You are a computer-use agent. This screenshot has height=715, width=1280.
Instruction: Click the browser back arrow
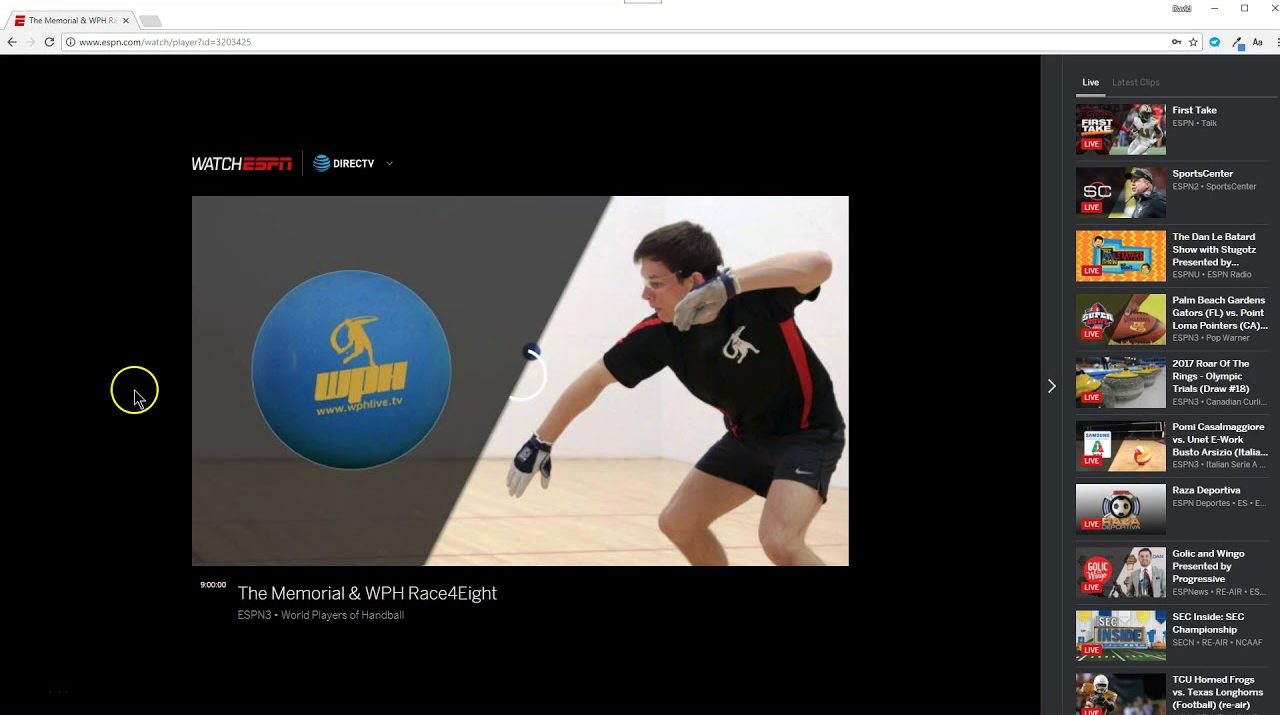point(12,42)
